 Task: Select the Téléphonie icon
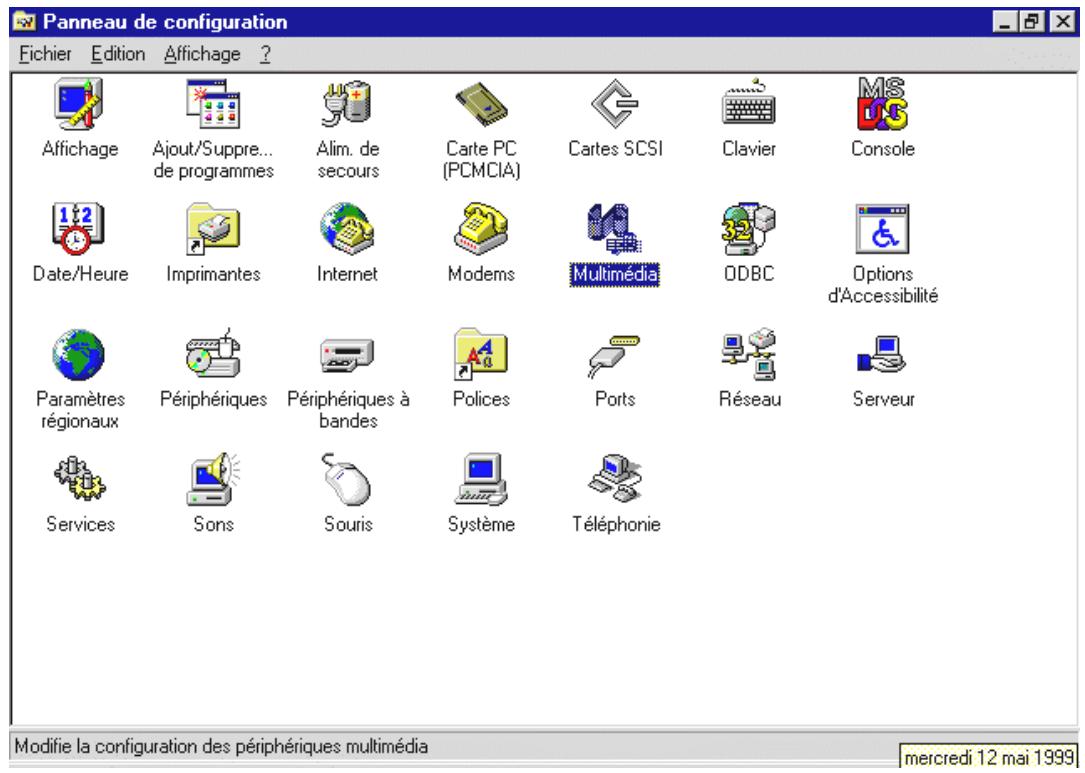pyautogui.click(x=615, y=479)
